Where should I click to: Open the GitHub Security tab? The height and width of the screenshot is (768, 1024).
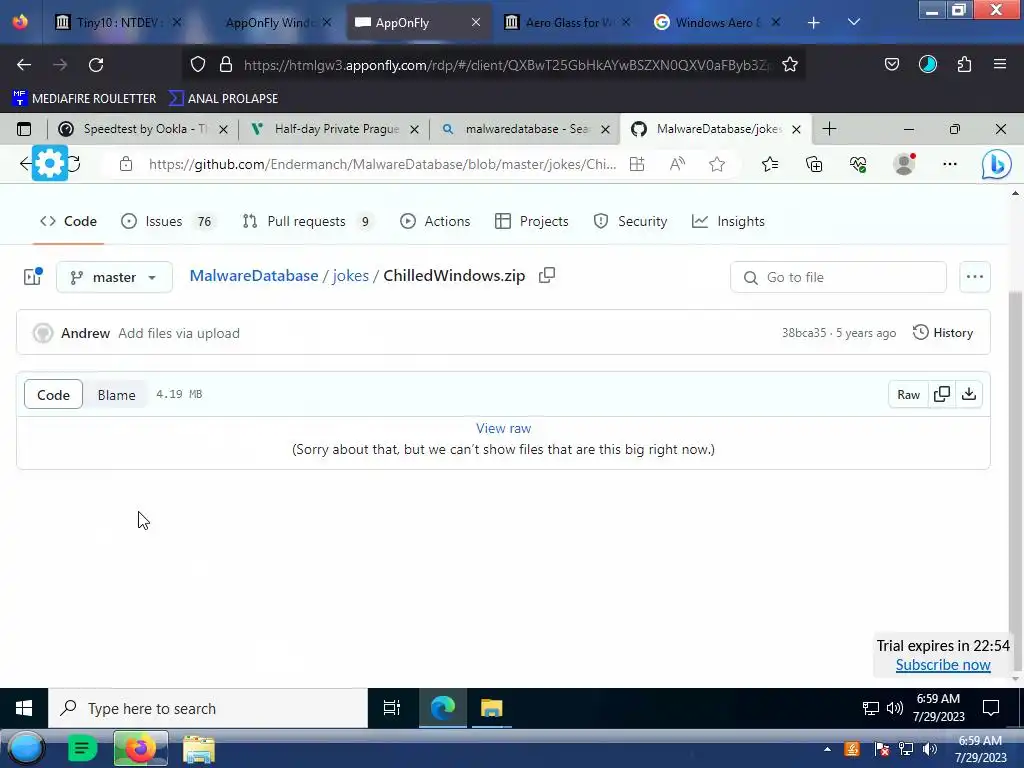(x=630, y=221)
